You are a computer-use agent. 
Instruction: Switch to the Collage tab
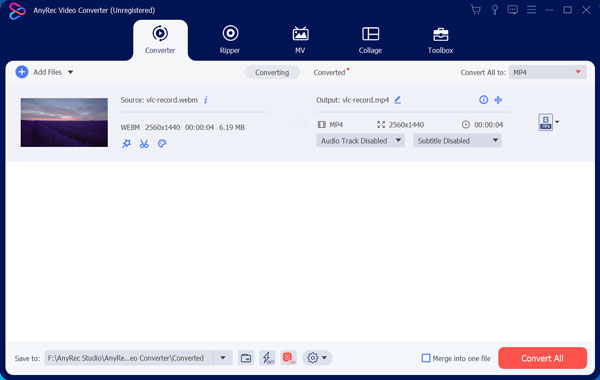pyautogui.click(x=370, y=40)
